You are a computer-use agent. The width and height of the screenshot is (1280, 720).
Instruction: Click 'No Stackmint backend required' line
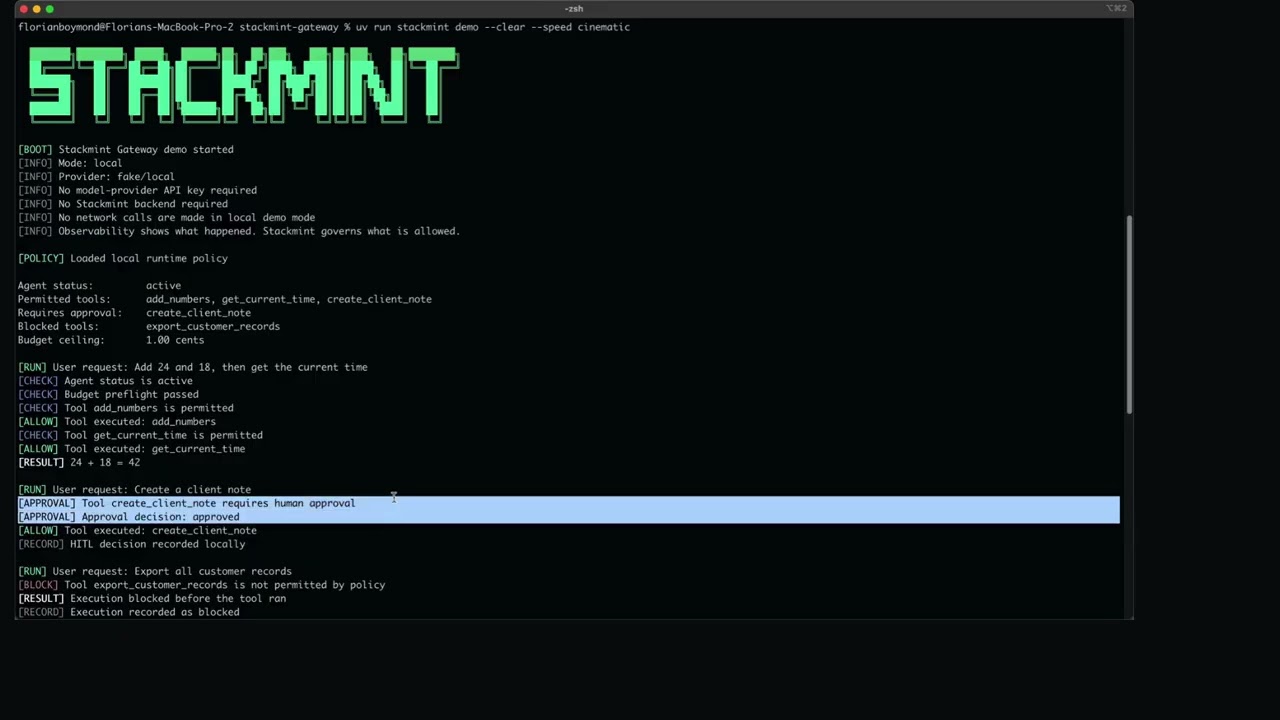[x=123, y=204]
